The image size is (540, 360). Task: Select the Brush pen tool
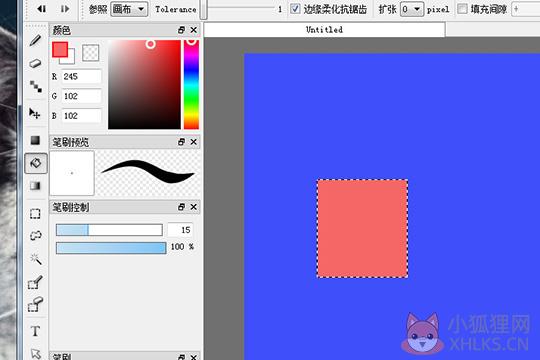(35, 41)
